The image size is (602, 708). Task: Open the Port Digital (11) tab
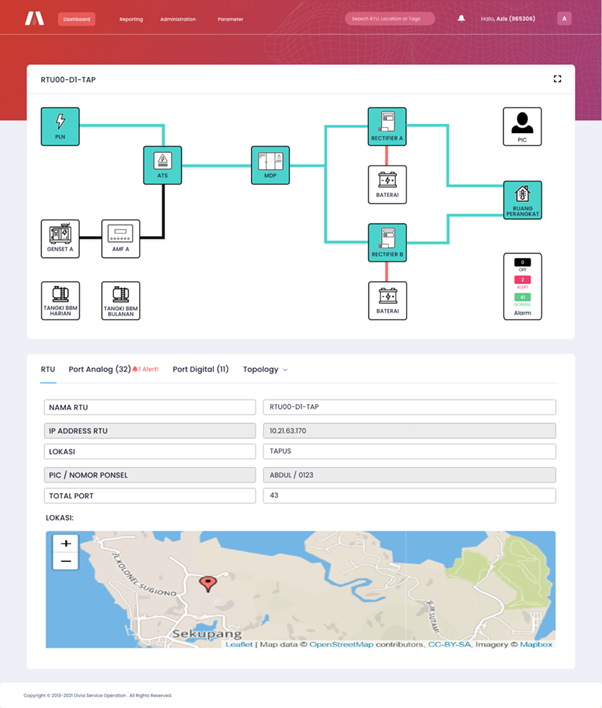pos(200,370)
